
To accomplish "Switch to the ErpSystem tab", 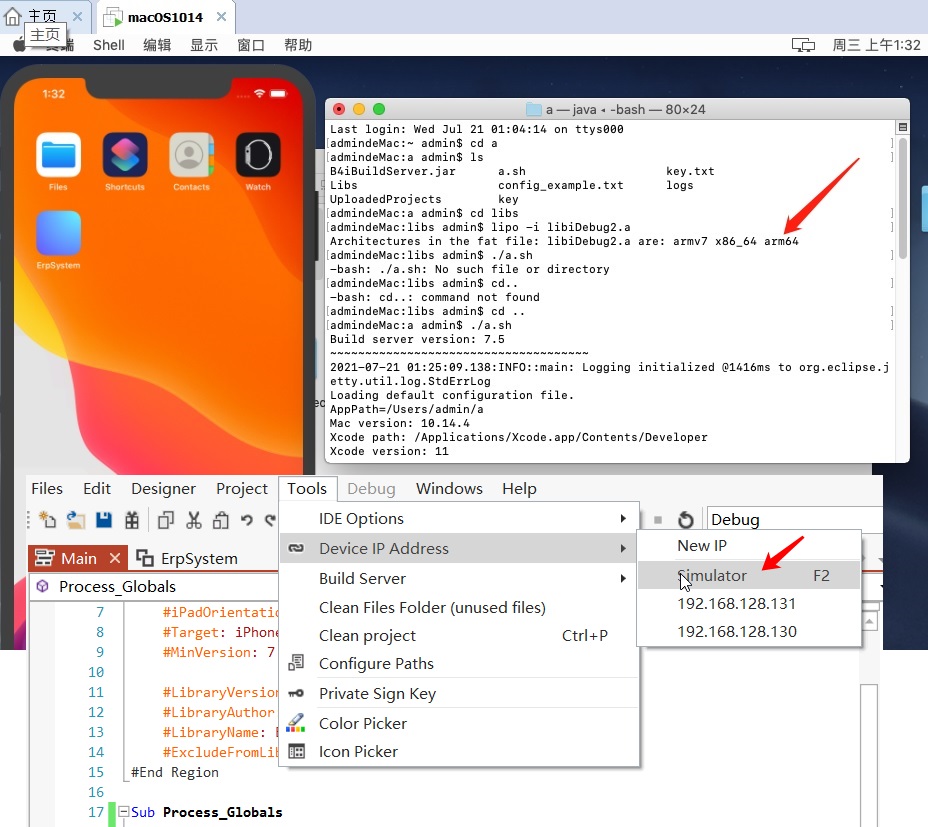I will (187, 558).
